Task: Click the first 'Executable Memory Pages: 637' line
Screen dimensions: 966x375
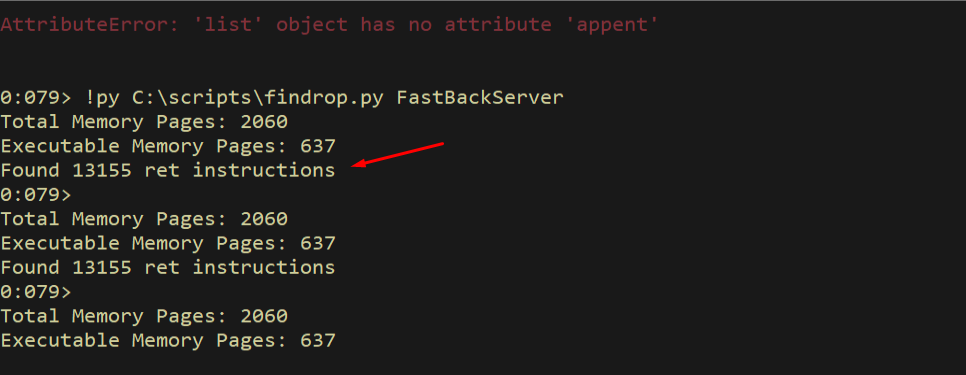Action: coord(168,147)
